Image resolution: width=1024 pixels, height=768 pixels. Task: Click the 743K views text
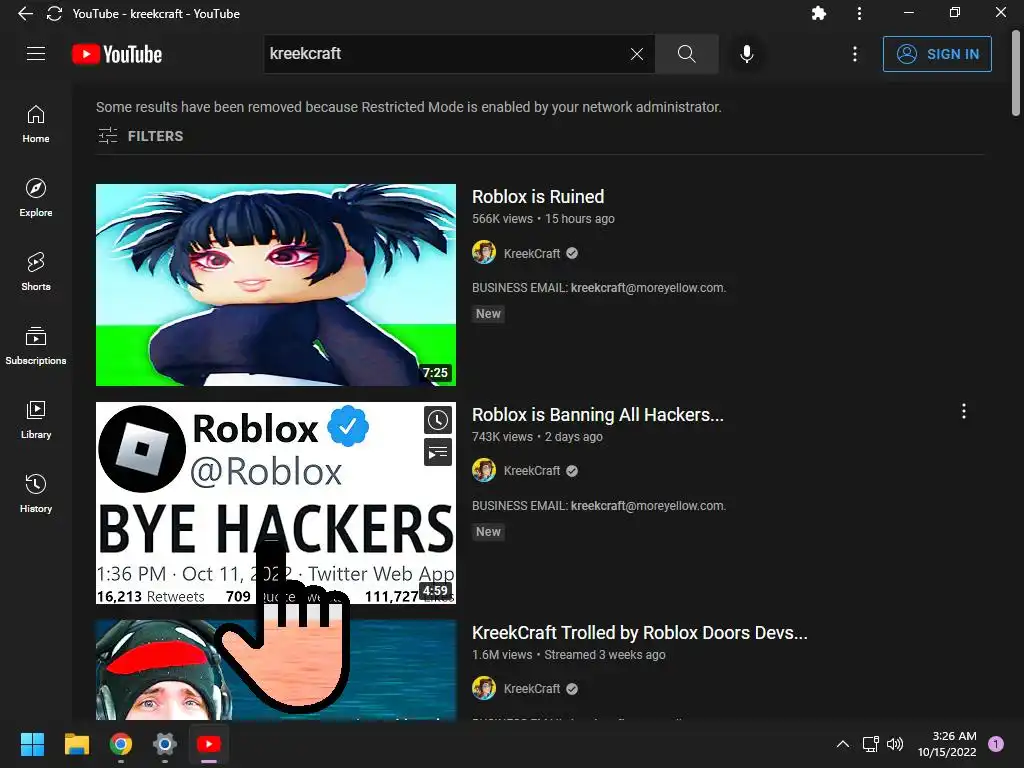pyautogui.click(x=502, y=437)
